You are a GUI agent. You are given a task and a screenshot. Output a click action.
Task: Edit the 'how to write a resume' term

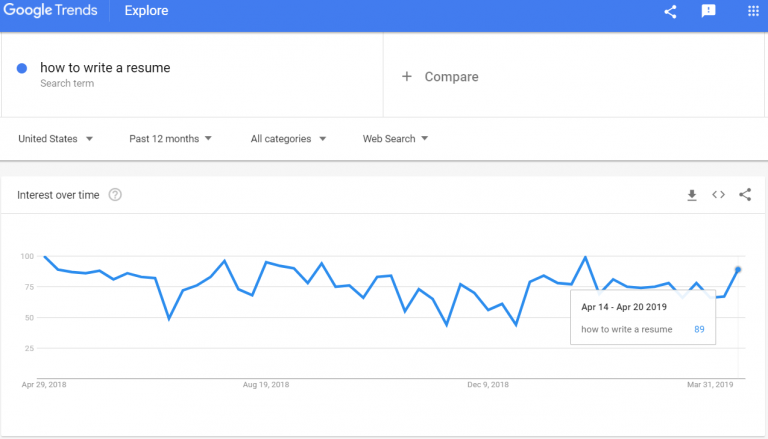[105, 68]
